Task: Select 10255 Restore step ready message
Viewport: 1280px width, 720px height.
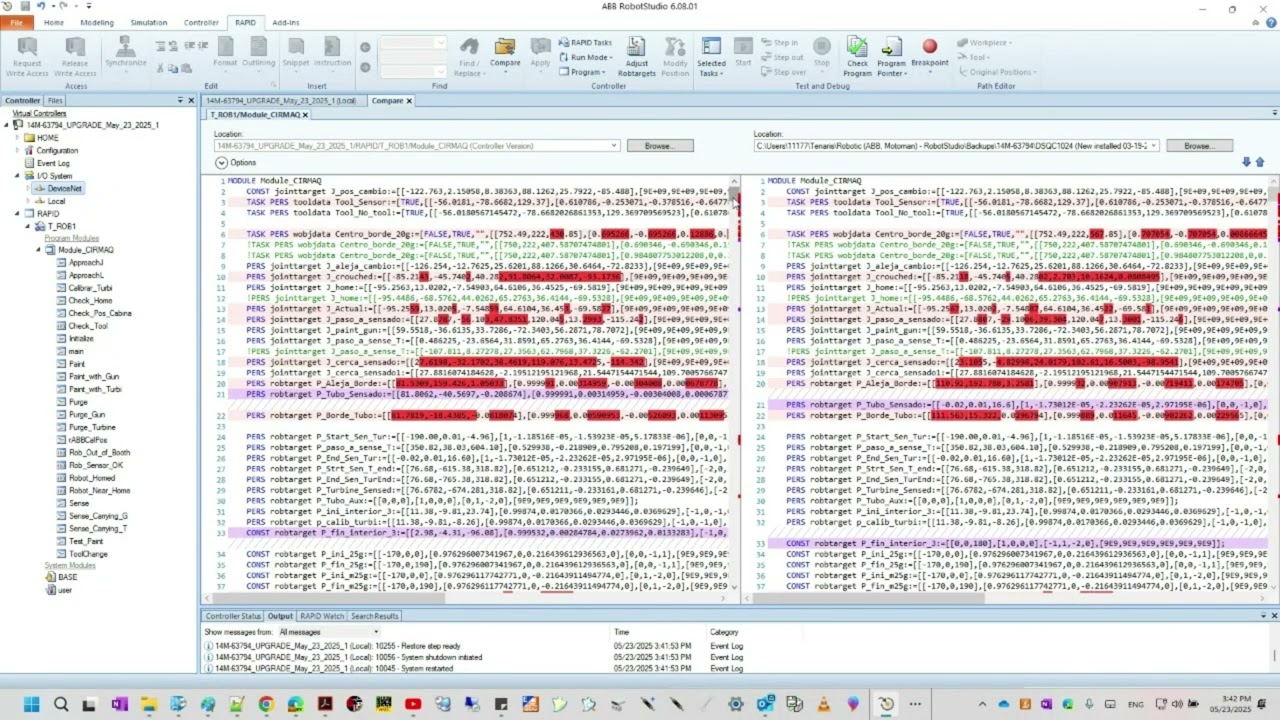Action: coord(340,646)
